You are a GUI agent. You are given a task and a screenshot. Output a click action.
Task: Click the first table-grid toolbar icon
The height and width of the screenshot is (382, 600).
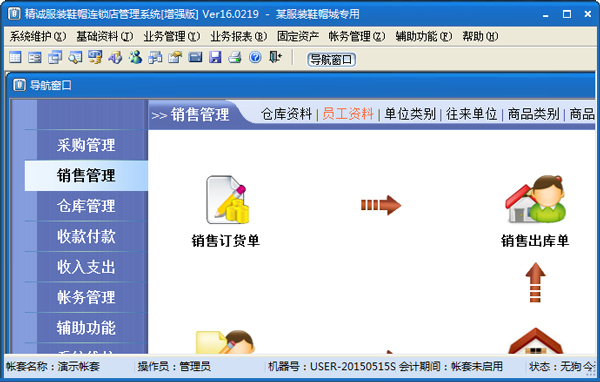coord(15,58)
